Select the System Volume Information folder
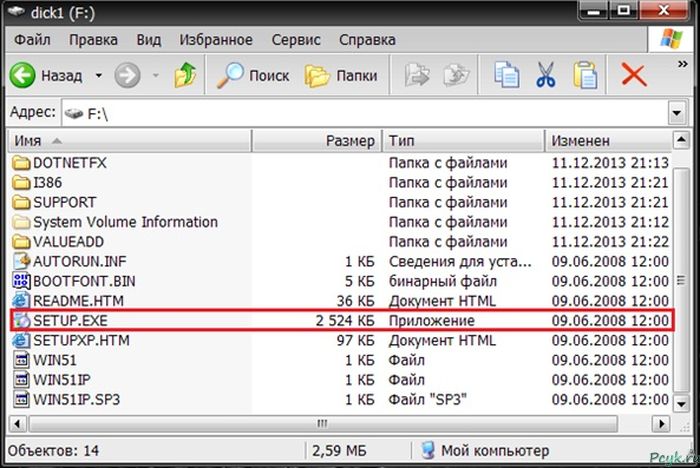This screenshot has height=468, width=700. point(125,222)
